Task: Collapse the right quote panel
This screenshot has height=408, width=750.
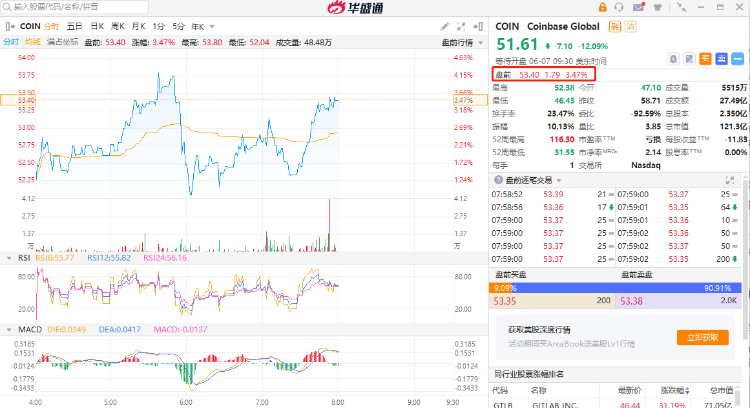Action: 478,27
